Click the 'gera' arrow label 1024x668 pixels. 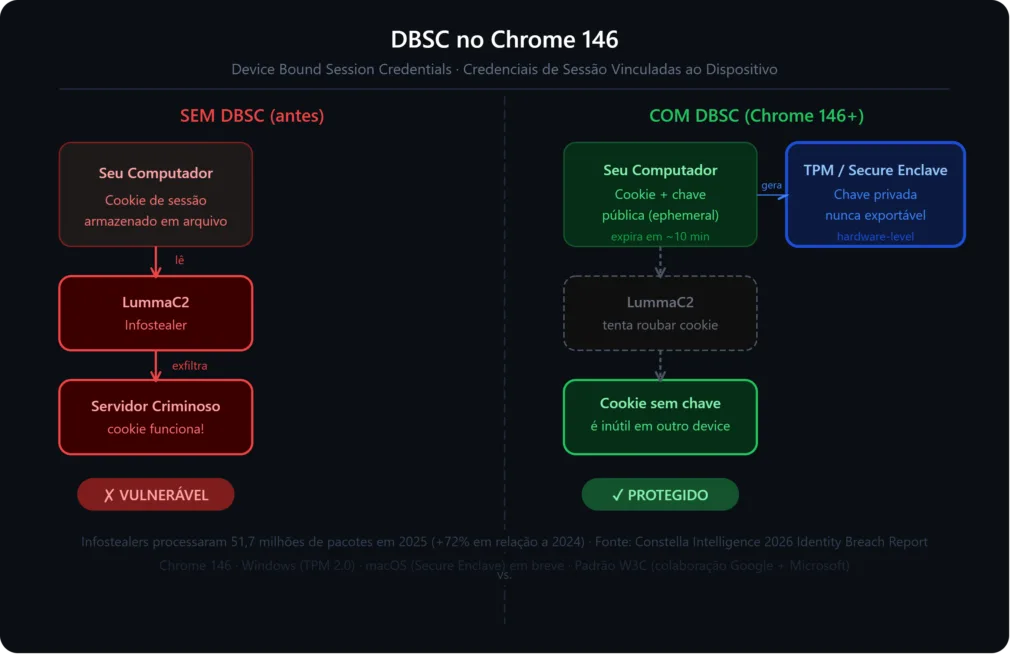[771, 185]
